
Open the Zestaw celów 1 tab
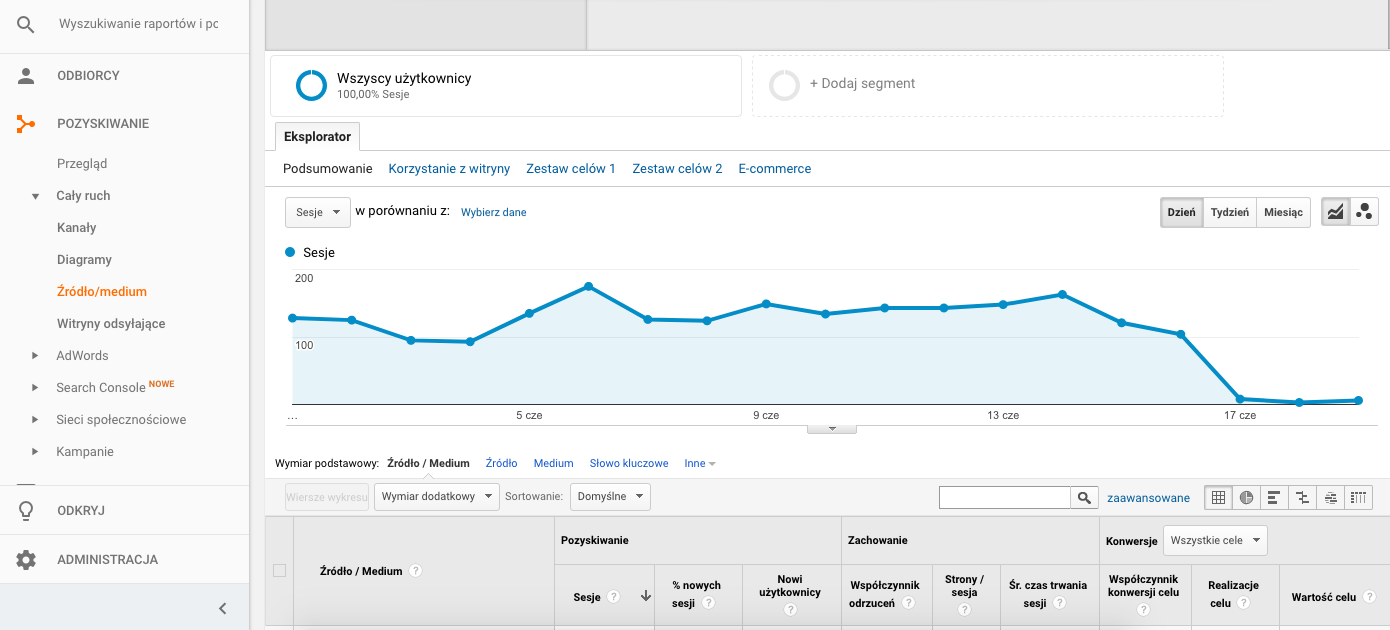(570, 168)
